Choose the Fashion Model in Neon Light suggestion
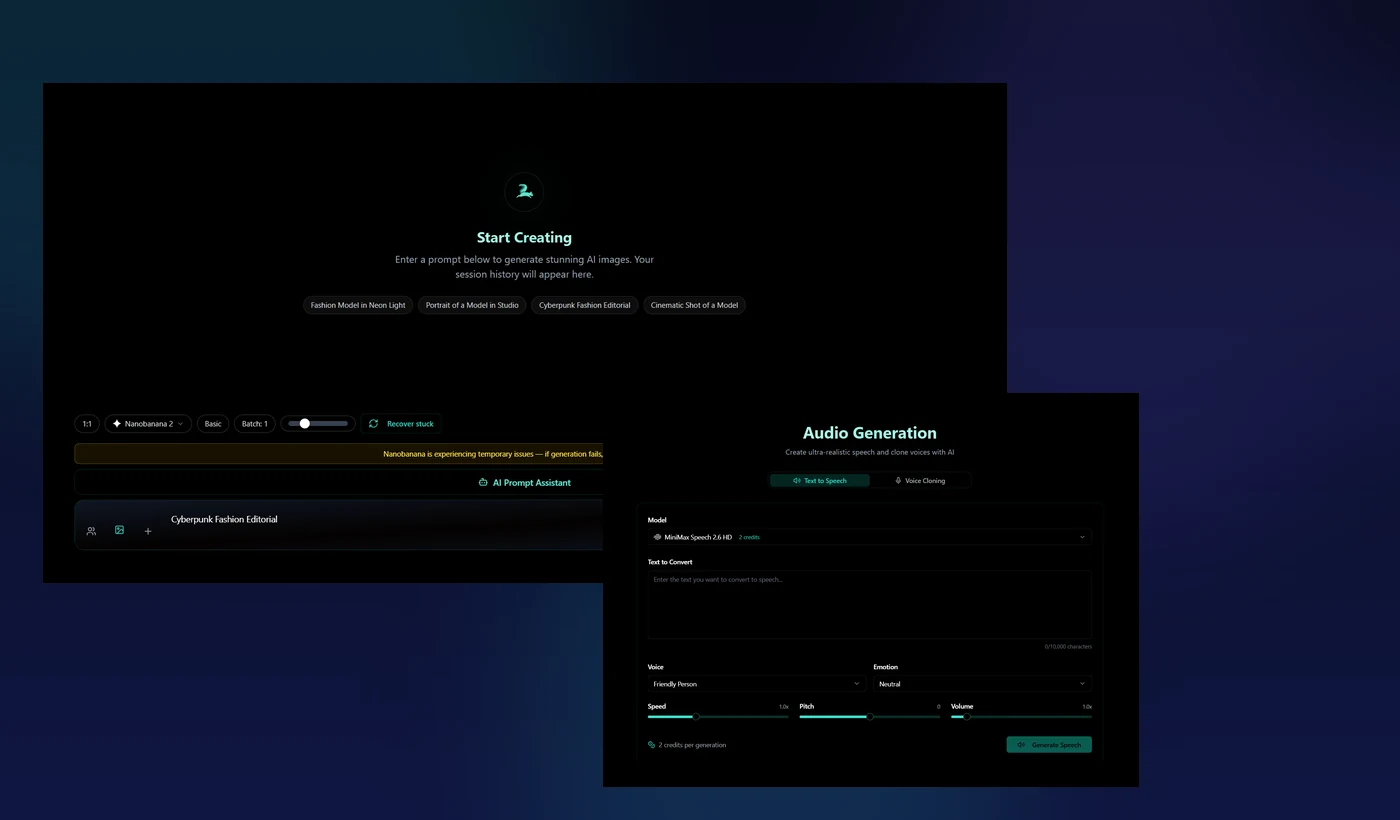 click(x=358, y=305)
